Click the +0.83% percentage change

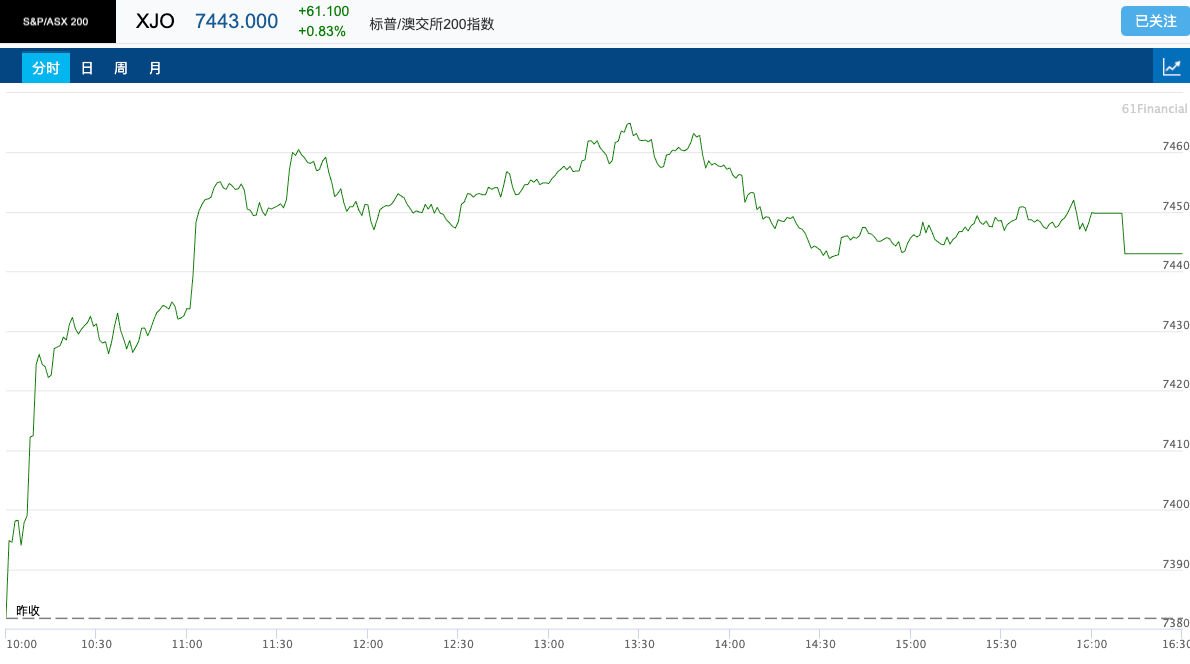pyautogui.click(x=322, y=31)
